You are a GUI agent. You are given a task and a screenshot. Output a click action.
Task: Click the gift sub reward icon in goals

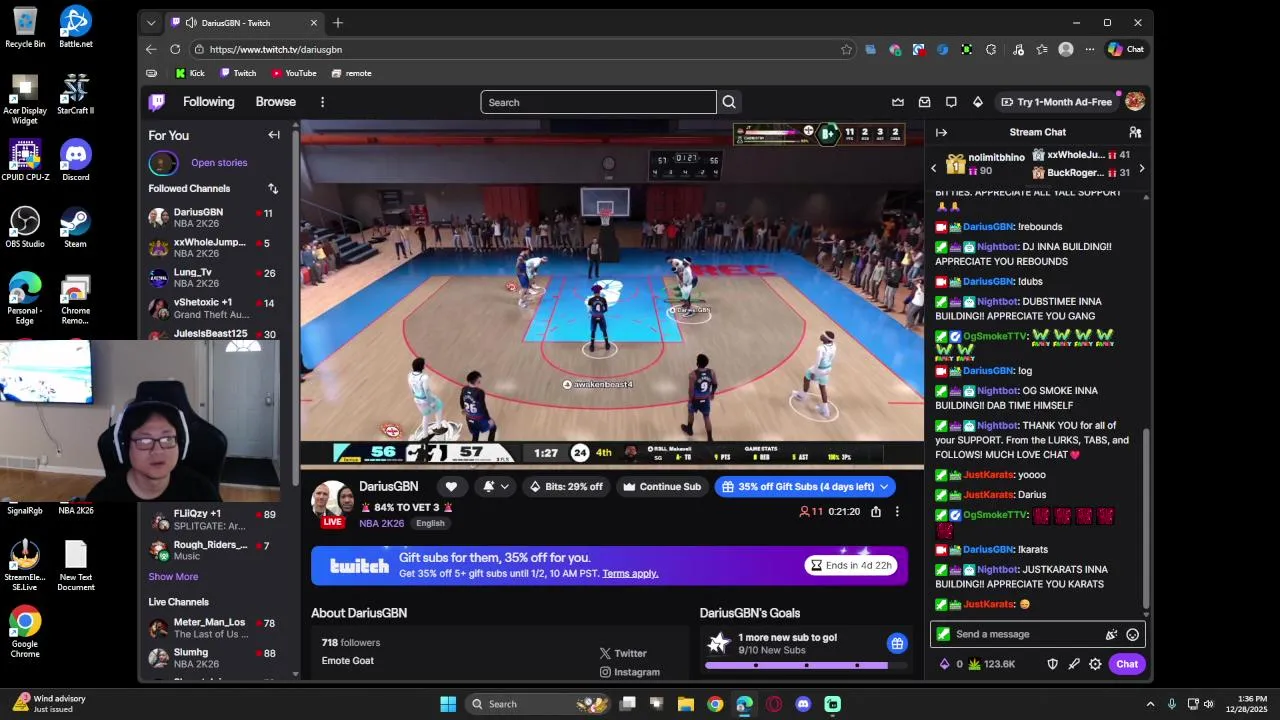(x=897, y=643)
